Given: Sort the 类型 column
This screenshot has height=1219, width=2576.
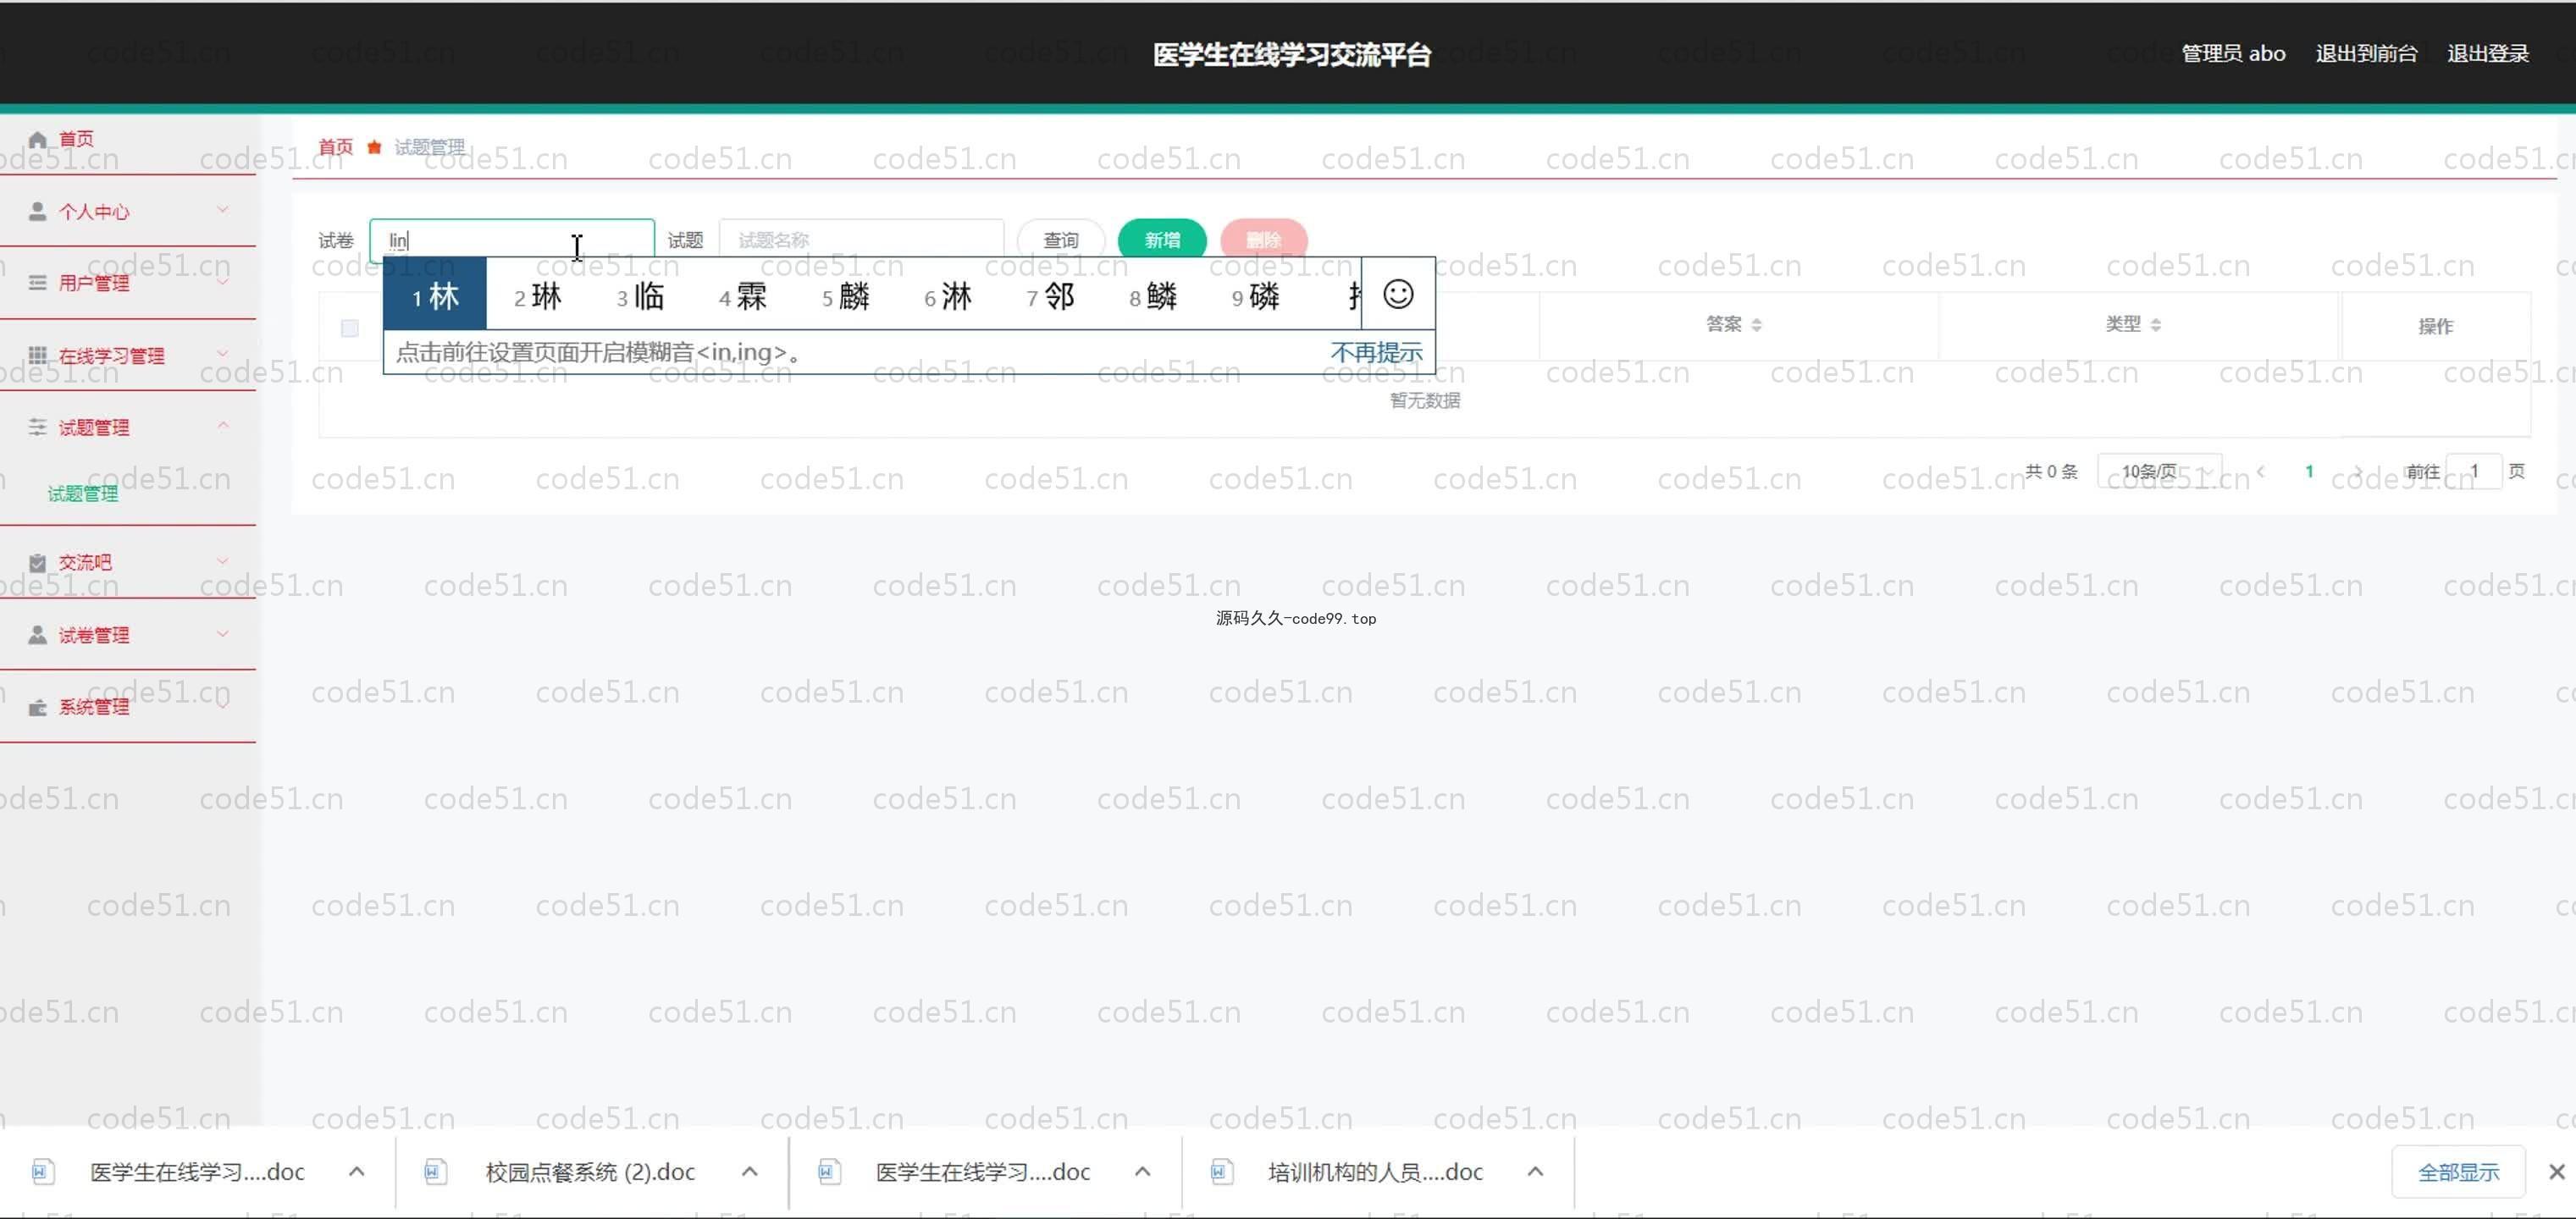Looking at the screenshot, I should (2156, 324).
